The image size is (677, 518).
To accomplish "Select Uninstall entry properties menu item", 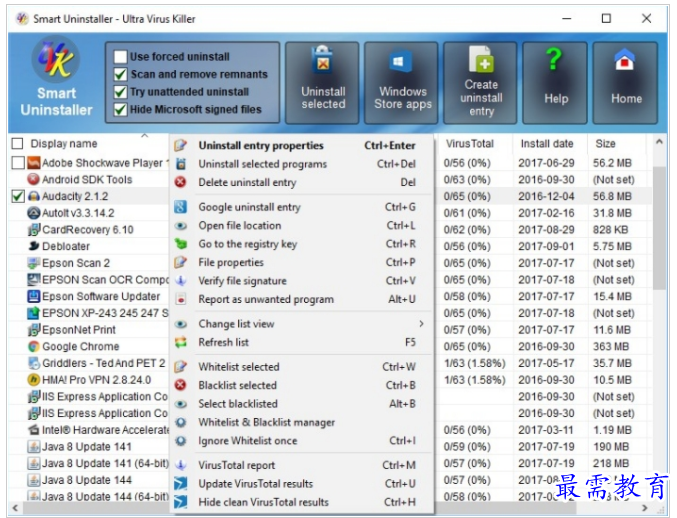I will coord(302,145).
